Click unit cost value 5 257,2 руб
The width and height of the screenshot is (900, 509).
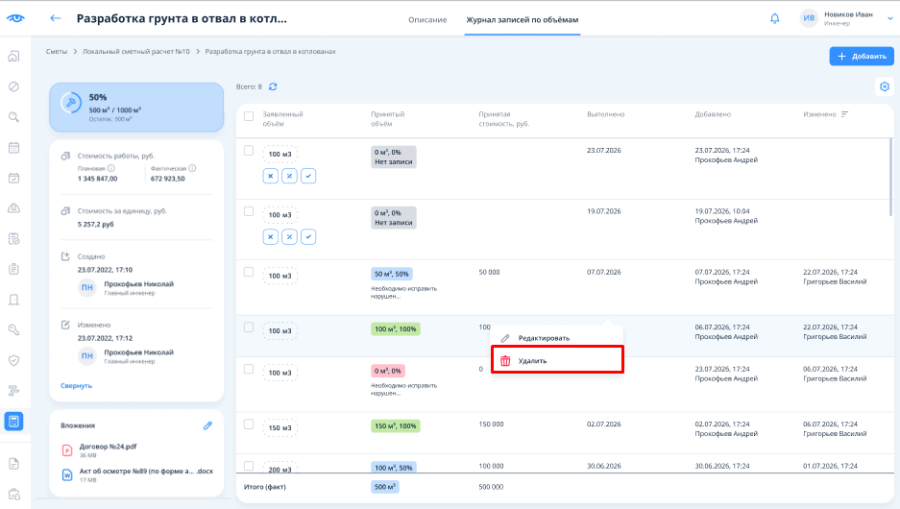tap(96, 224)
